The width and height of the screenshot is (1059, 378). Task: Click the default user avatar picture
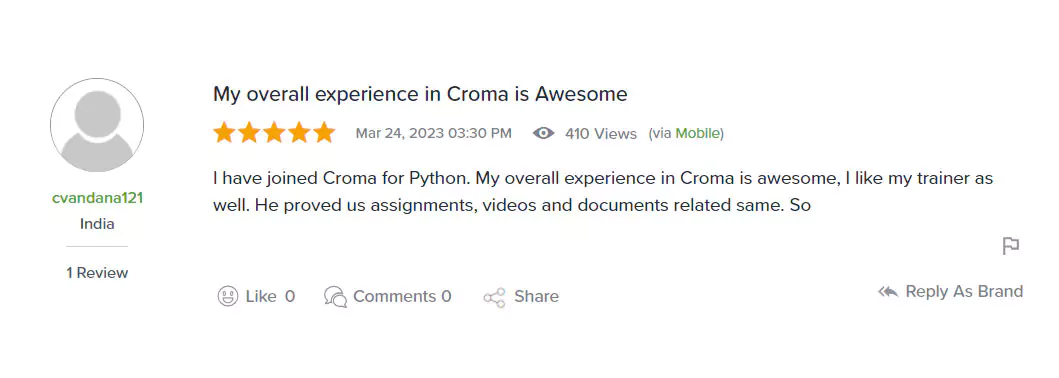[x=97, y=125]
